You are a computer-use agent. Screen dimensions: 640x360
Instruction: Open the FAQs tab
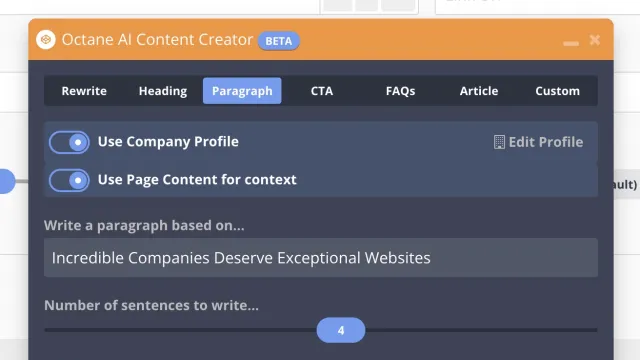(x=400, y=91)
